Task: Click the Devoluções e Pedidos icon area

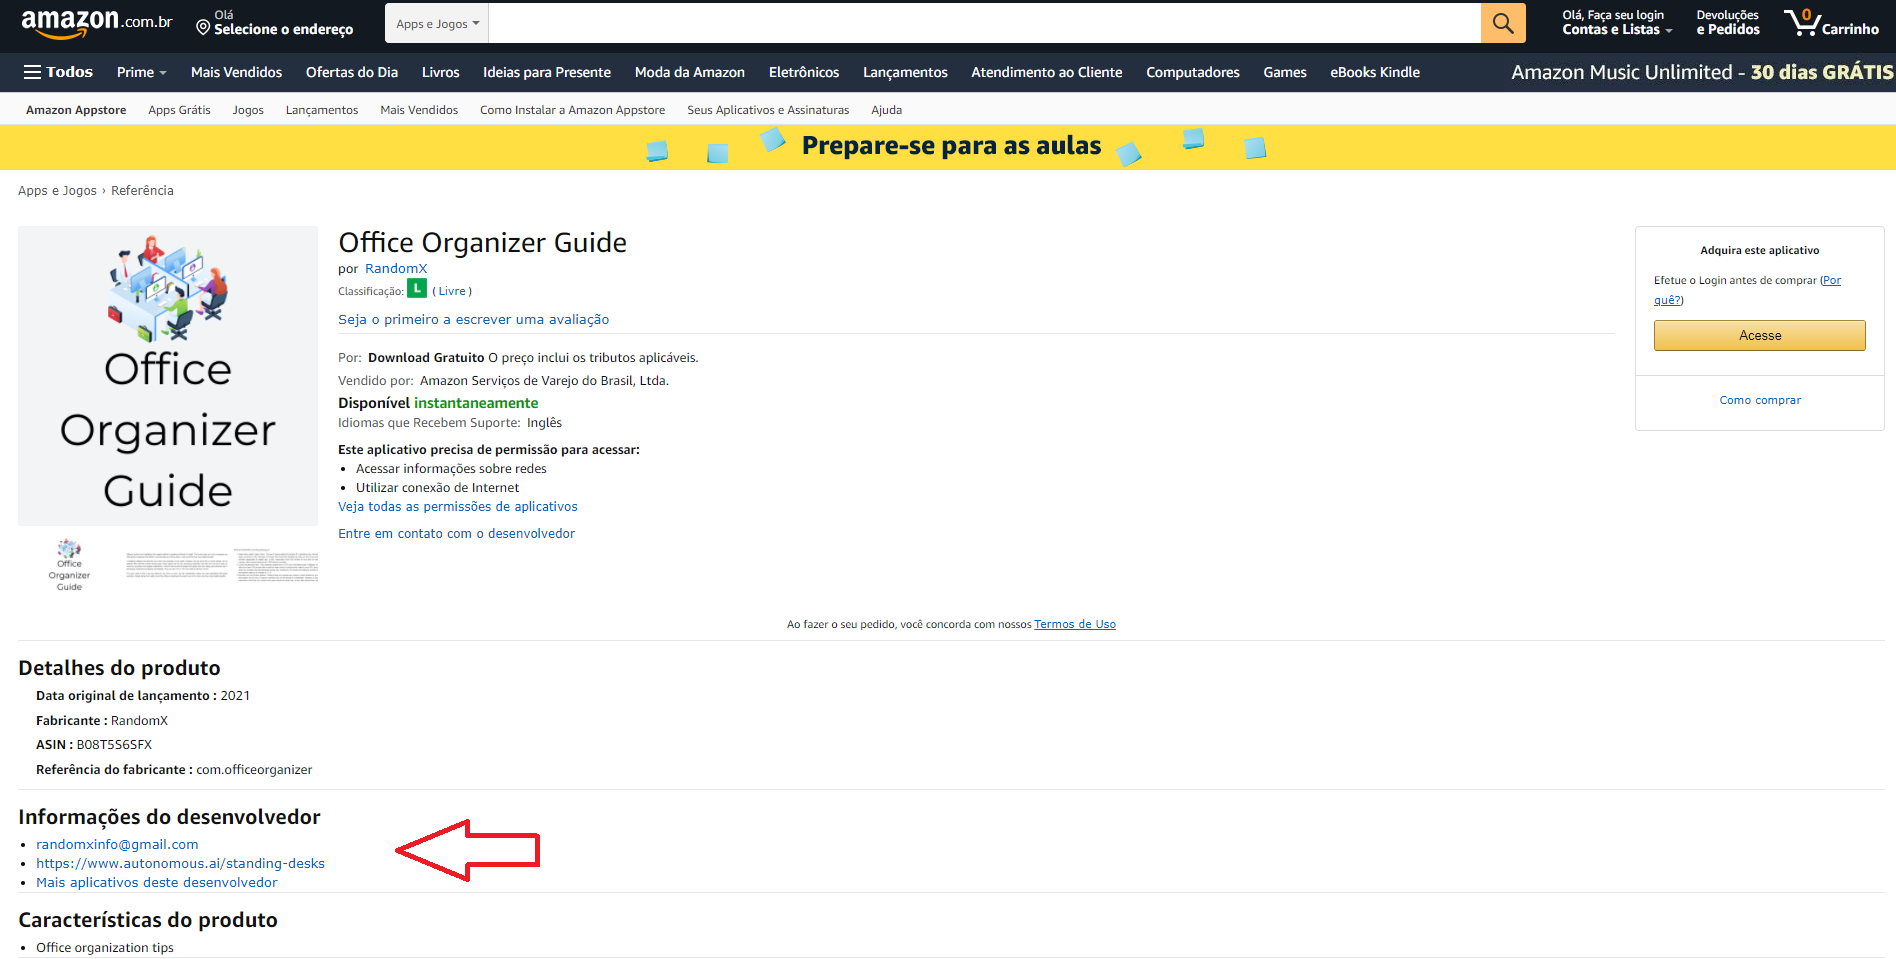Action: point(1727,22)
